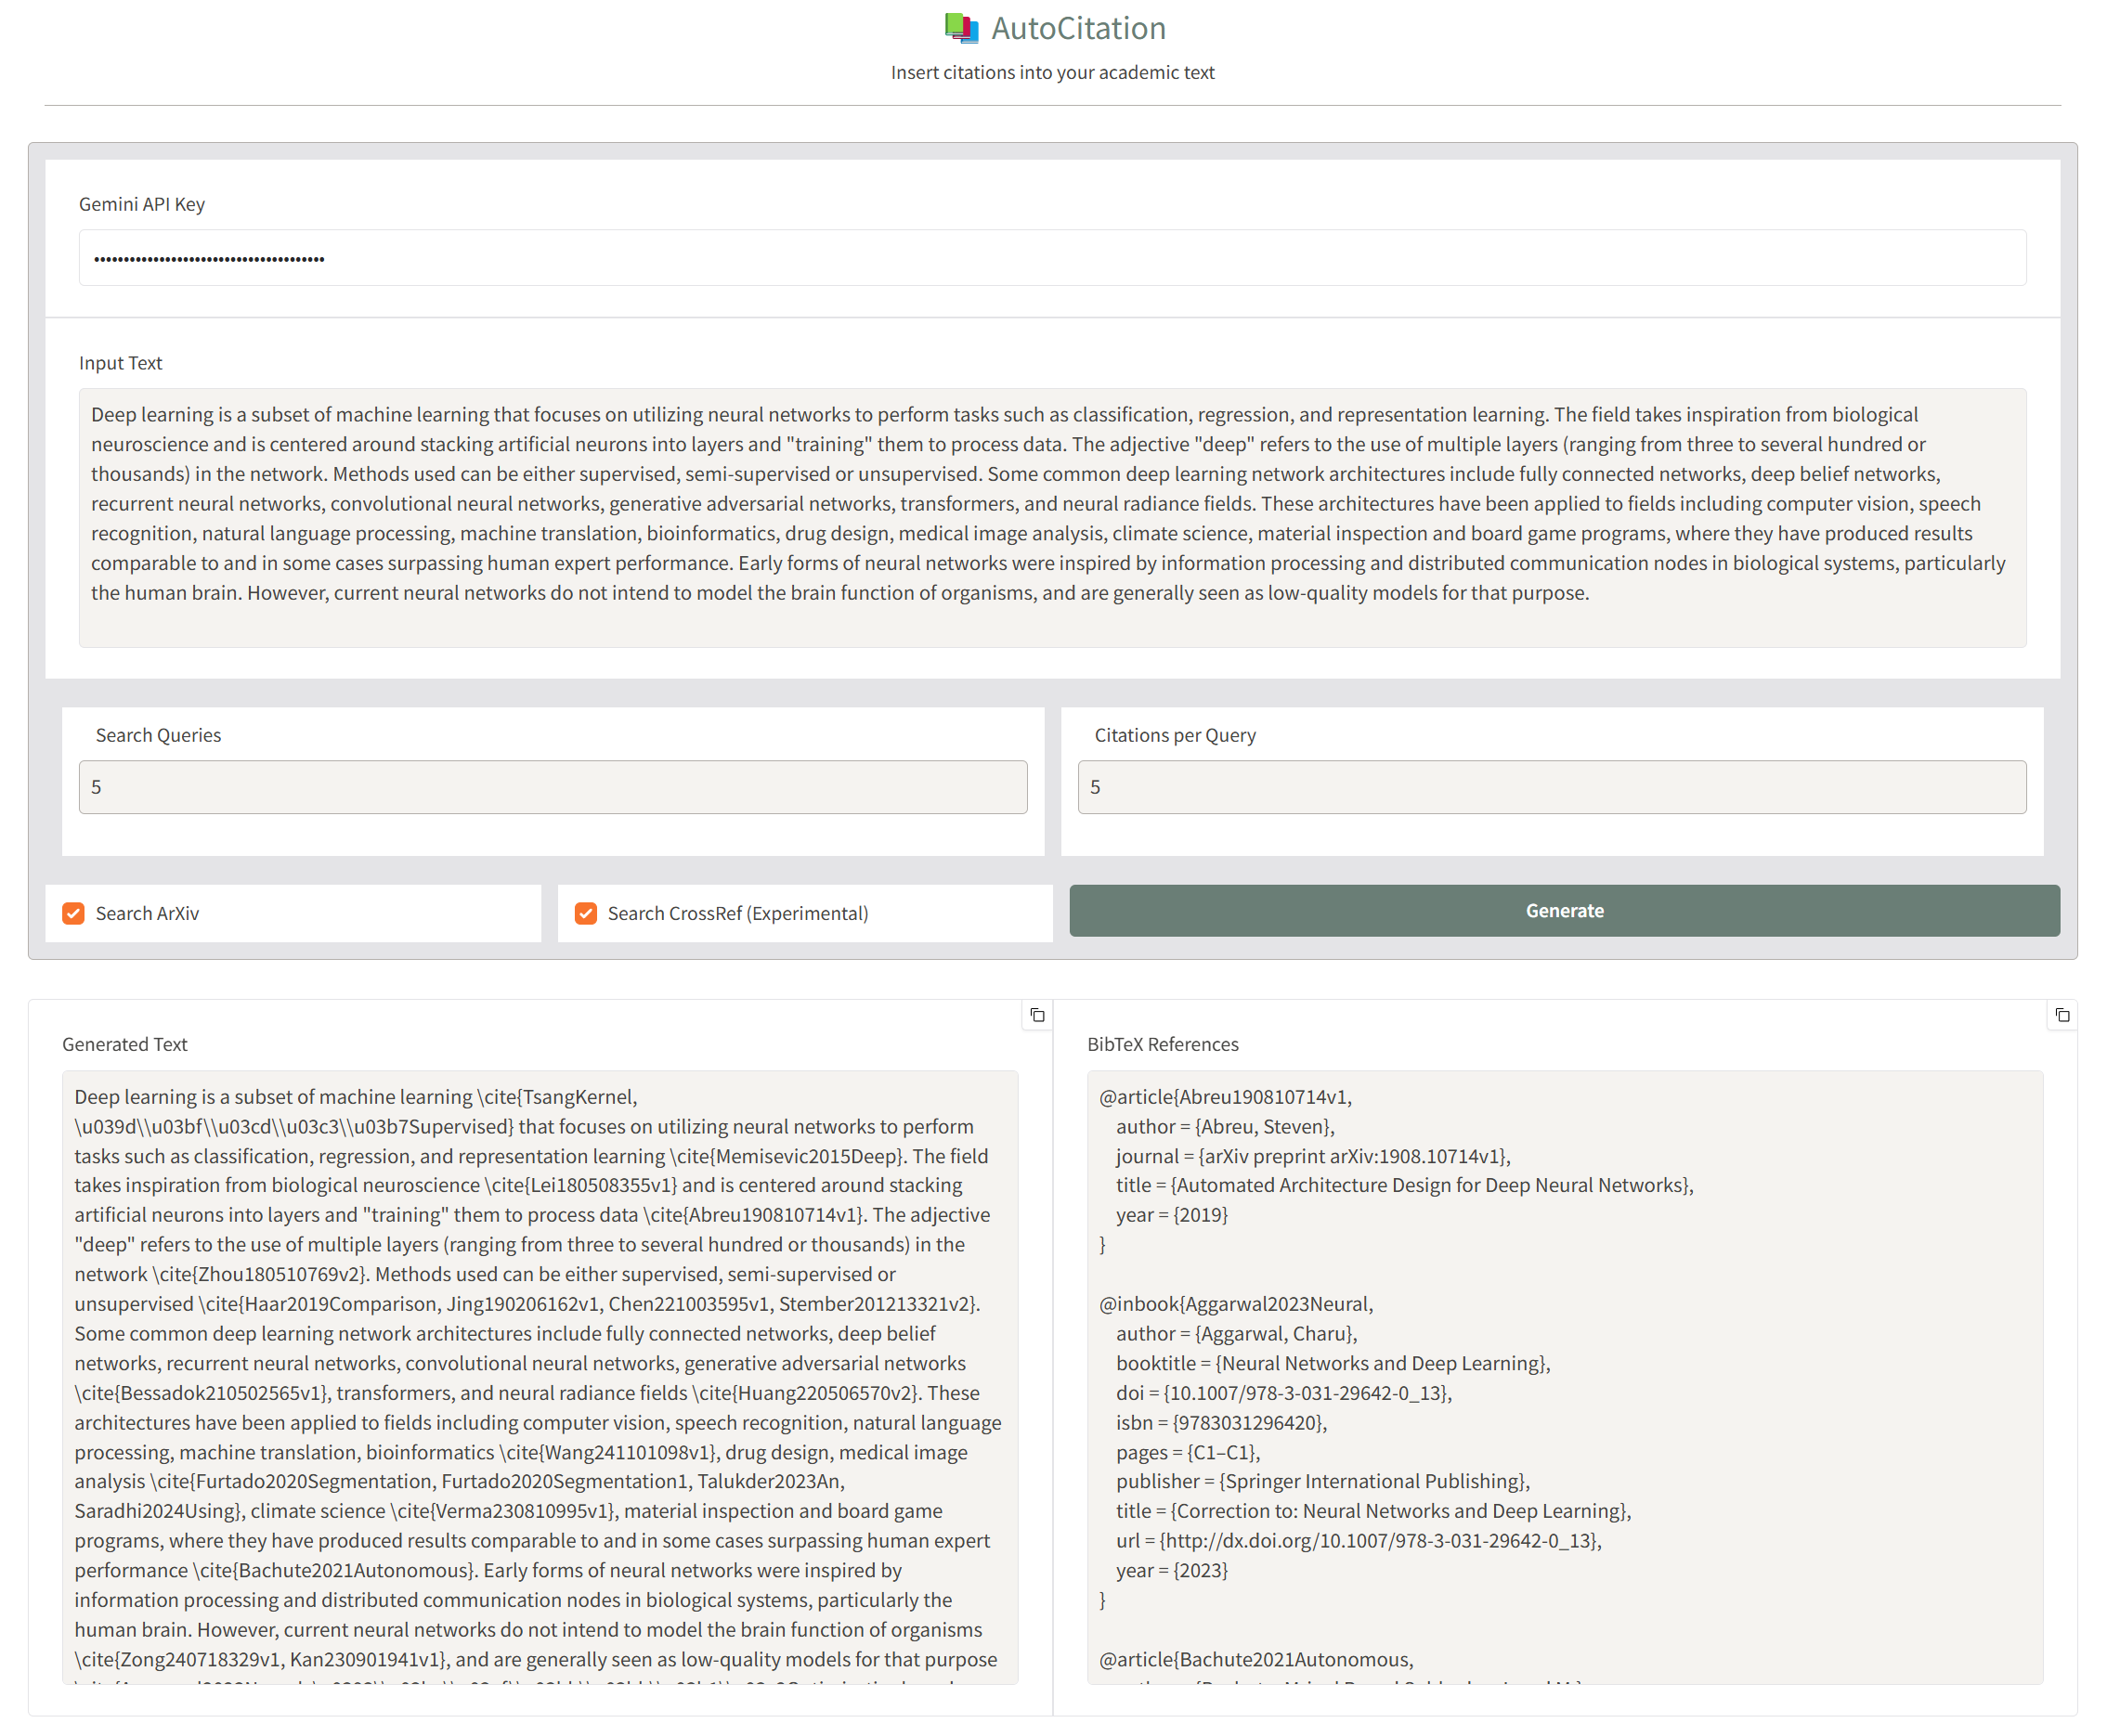2107x1736 pixels.
Task: Click the Input Text label
Action: click(x=120, y=363)
